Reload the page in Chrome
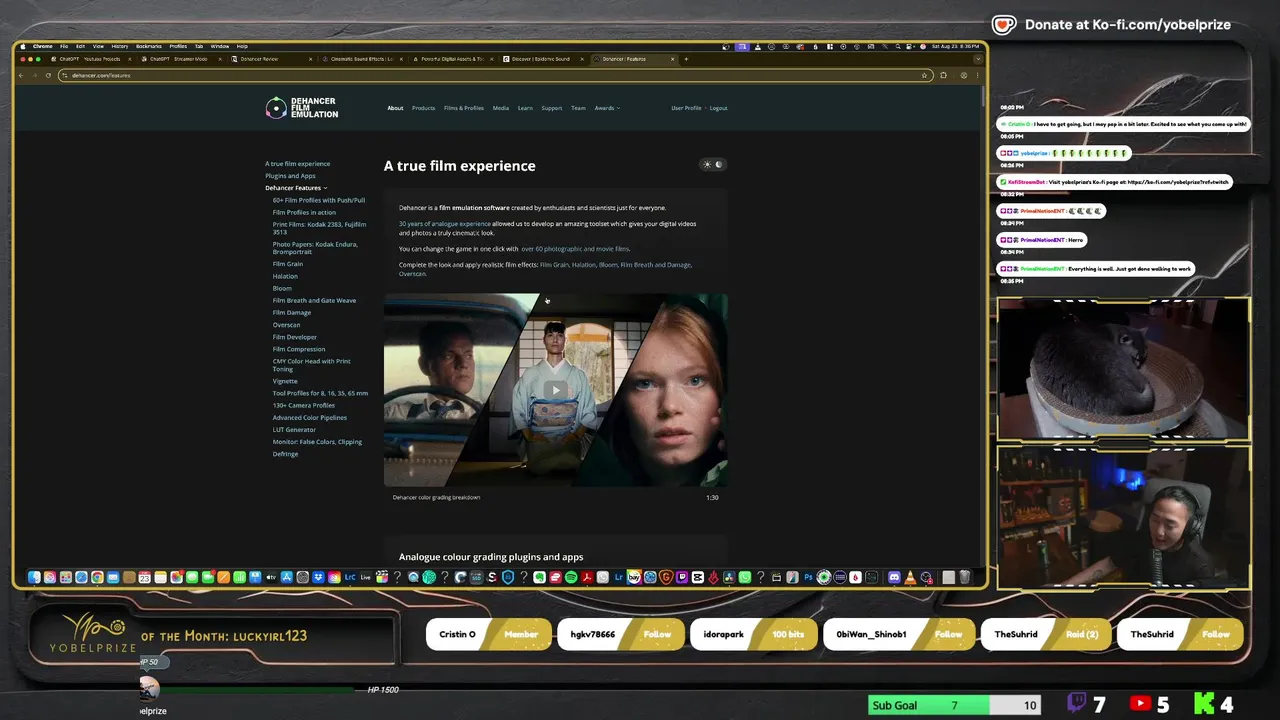 click(48, 75)
